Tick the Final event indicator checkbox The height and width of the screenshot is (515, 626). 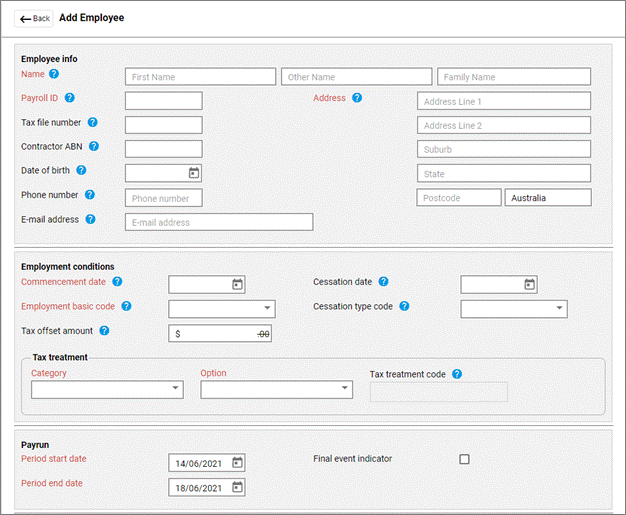[x=464, y=460]
